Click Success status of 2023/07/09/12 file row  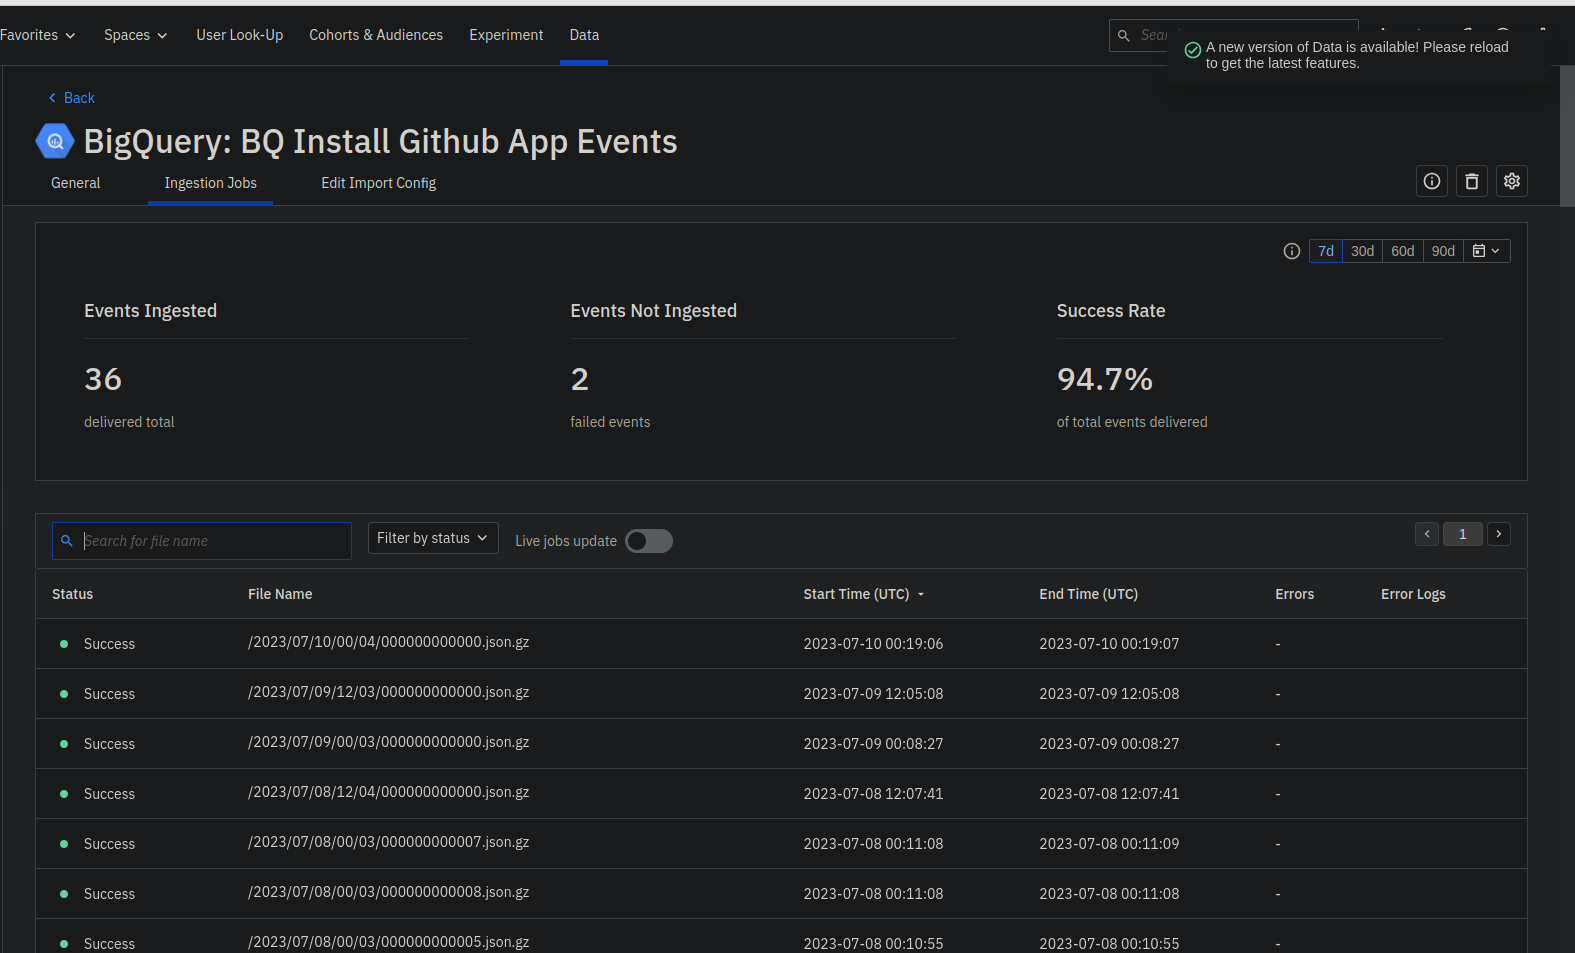(x=109, y=694)
